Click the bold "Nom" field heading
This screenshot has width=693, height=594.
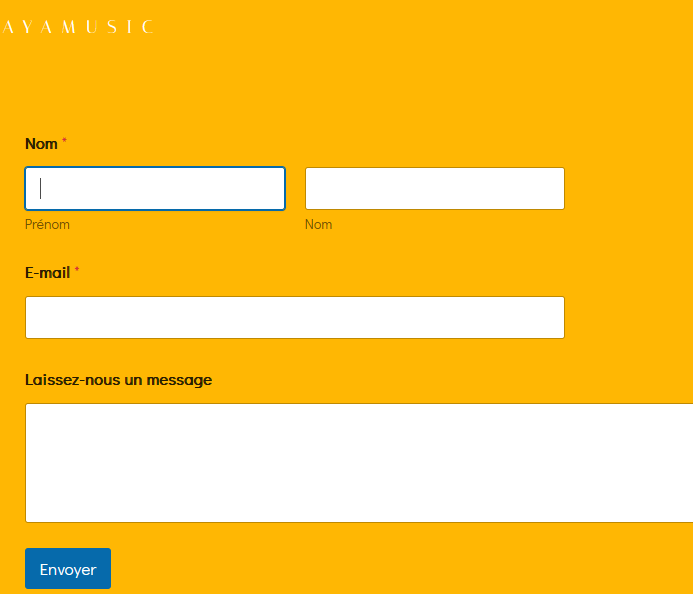pyautogui.click(x=41, y=144)
